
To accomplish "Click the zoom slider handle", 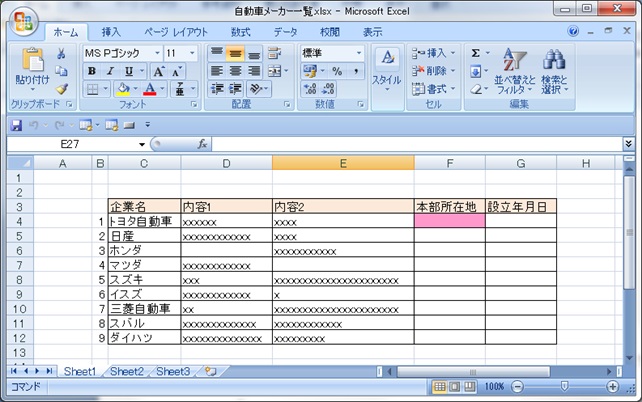I will (564, 386).
